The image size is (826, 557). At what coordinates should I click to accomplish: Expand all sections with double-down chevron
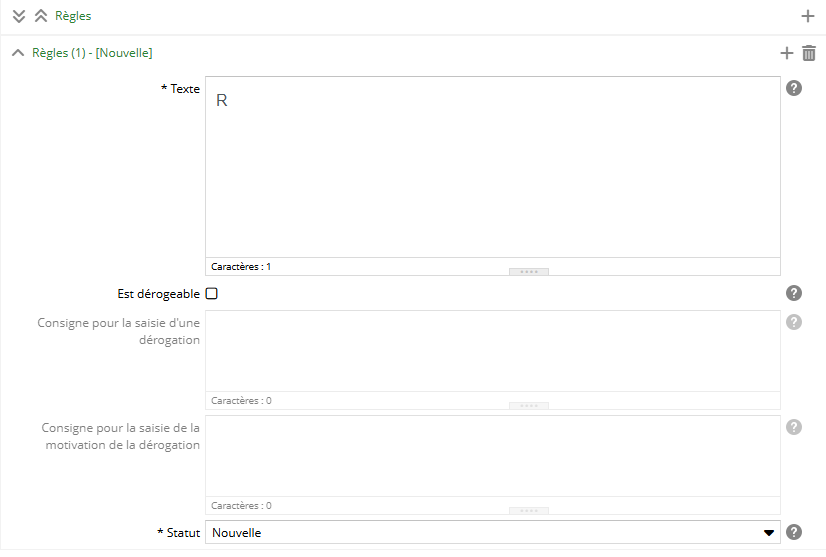click(x=19, y=16)
